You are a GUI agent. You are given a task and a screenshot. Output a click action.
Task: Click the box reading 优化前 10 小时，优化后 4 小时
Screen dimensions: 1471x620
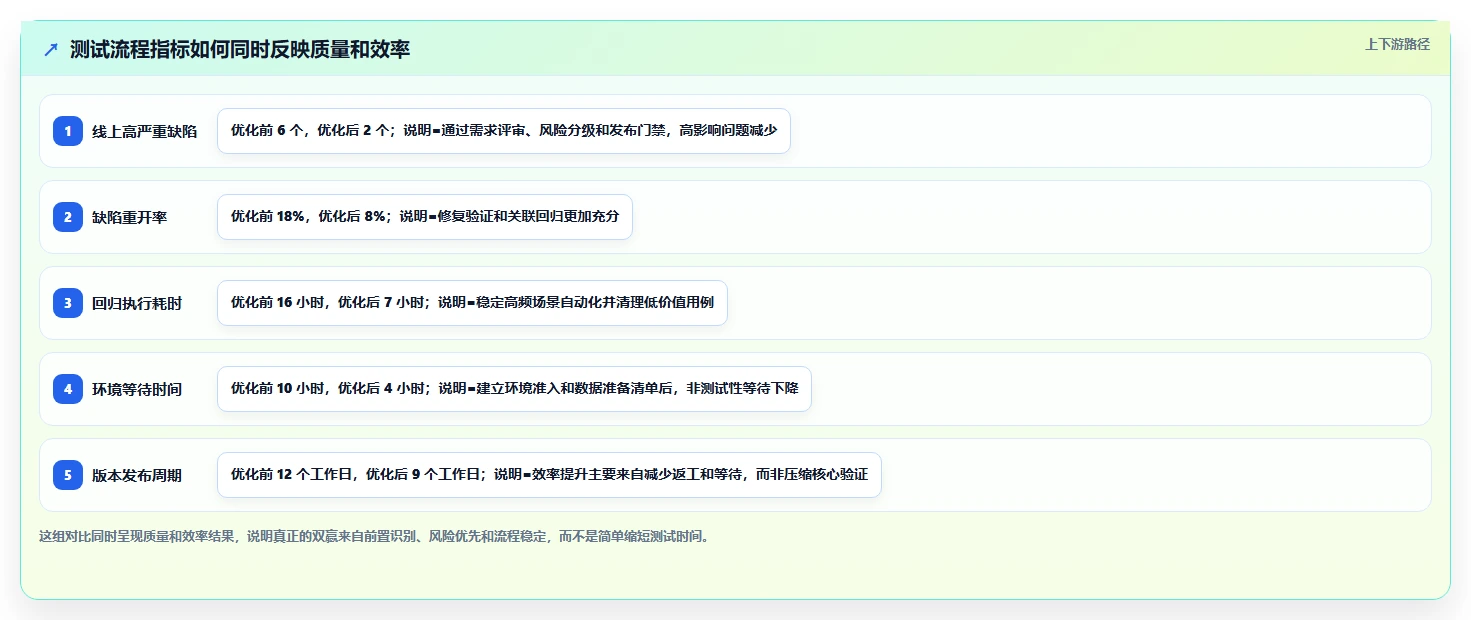coord(514,389)
